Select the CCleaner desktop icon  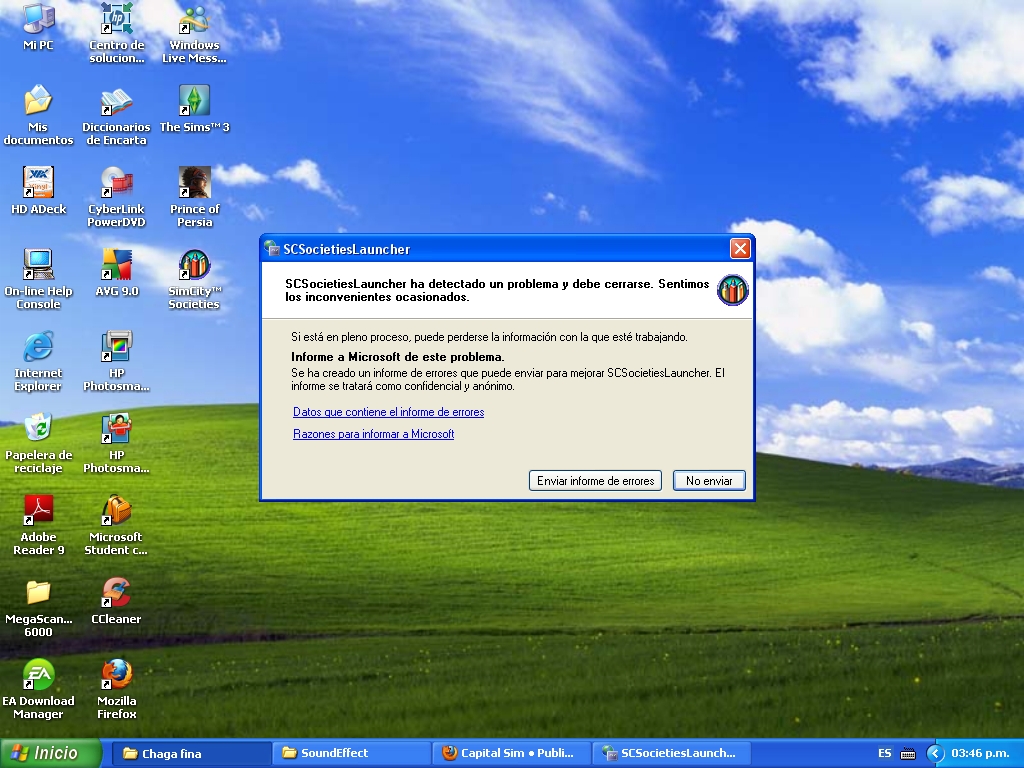click(x=116, y=601)
